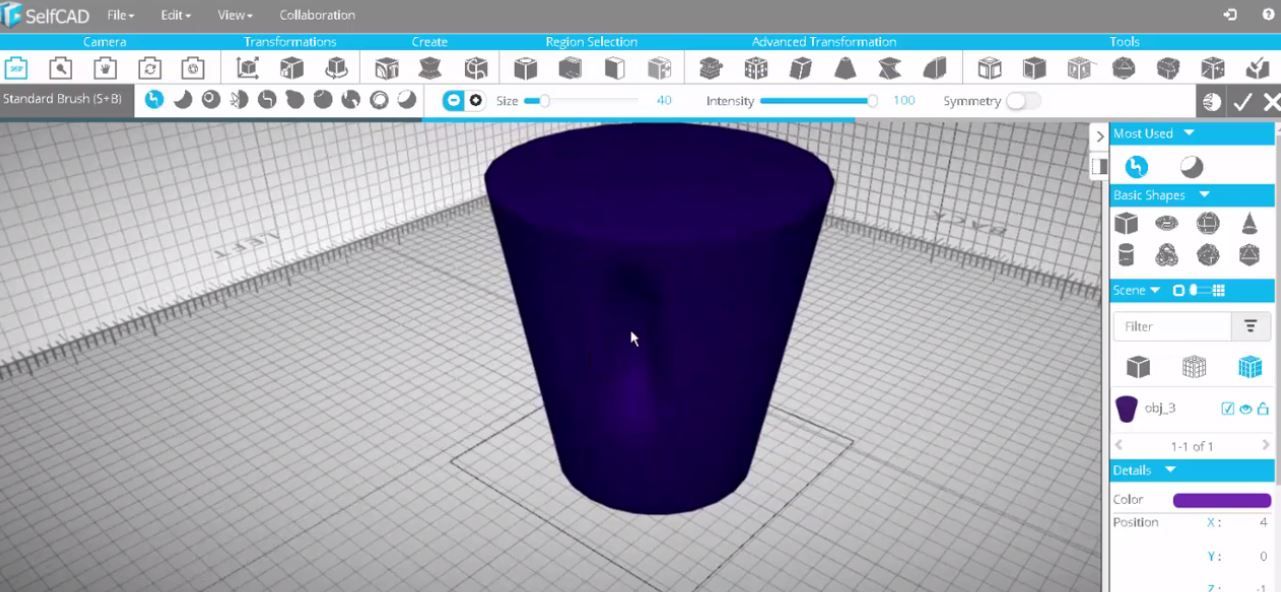Select the Magnify tool in the Camera toolbar

click(58, 67)
